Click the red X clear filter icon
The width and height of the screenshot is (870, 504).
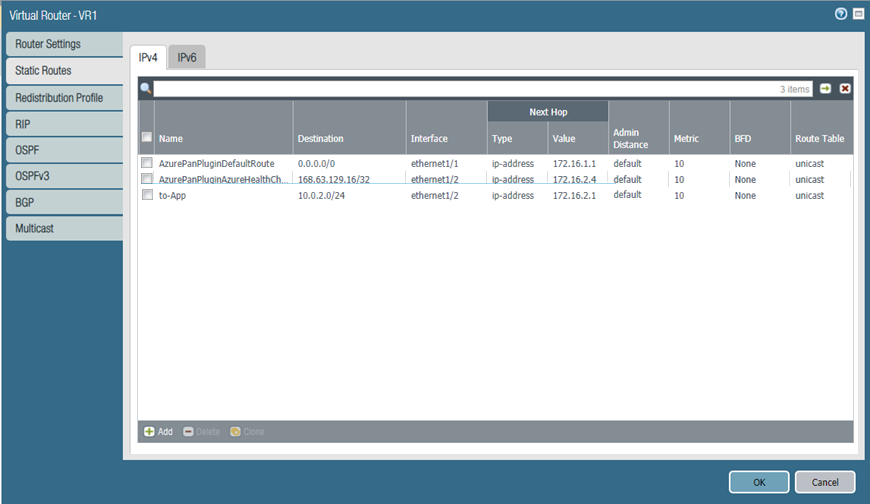845,89
